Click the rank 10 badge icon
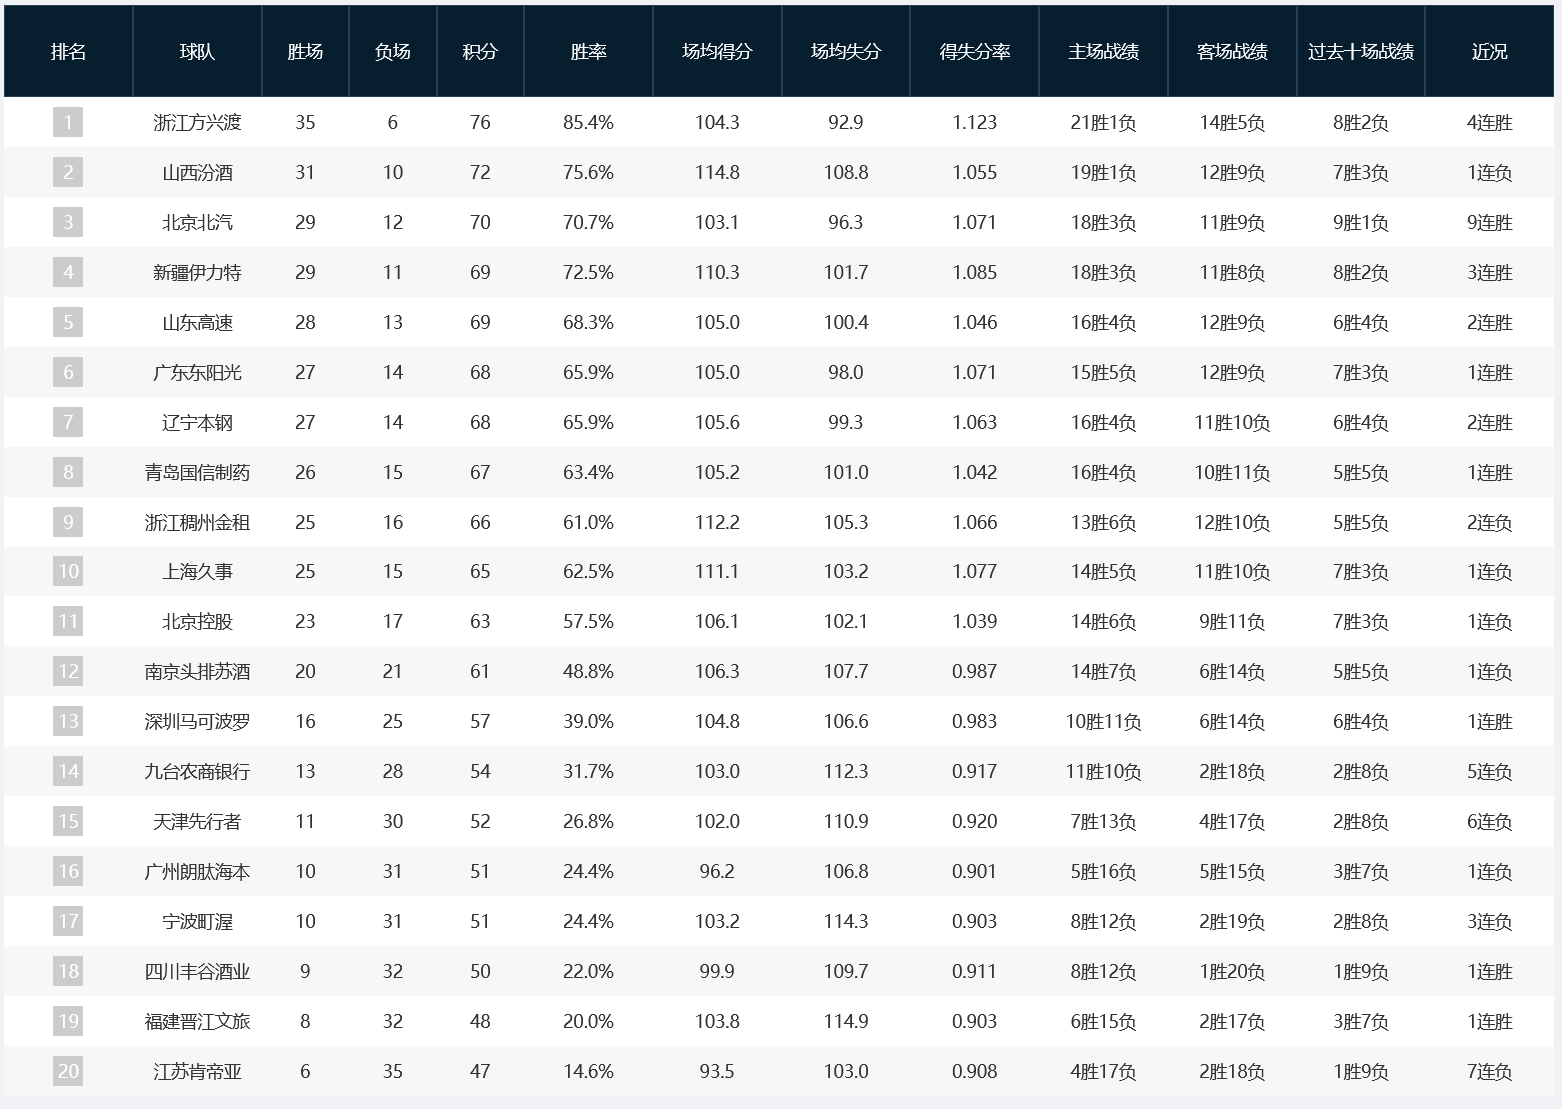The width and height of the screenshot is (1562, 1109). pyautogui.click(x=68, y=571)
